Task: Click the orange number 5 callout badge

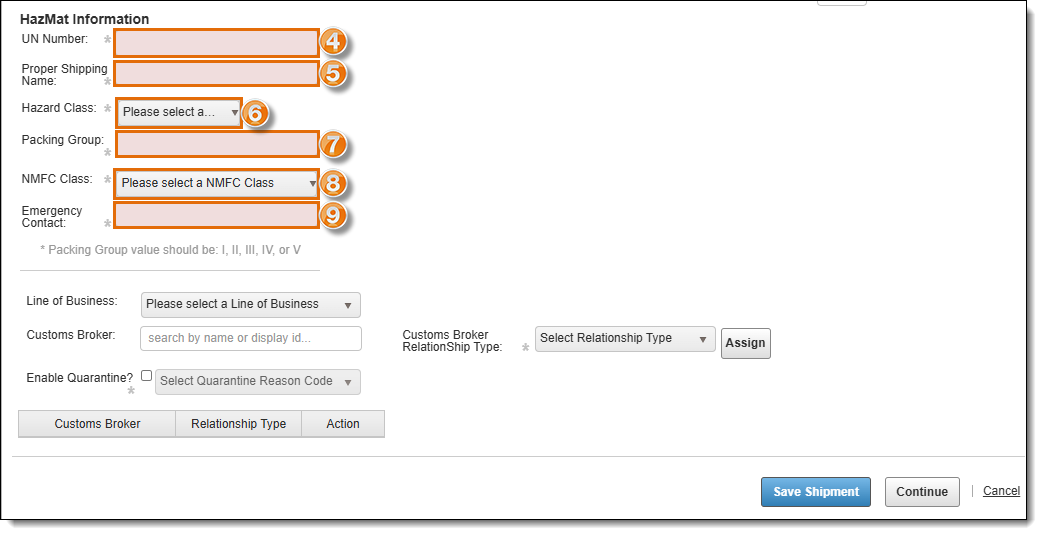Action: pos(334,74)
